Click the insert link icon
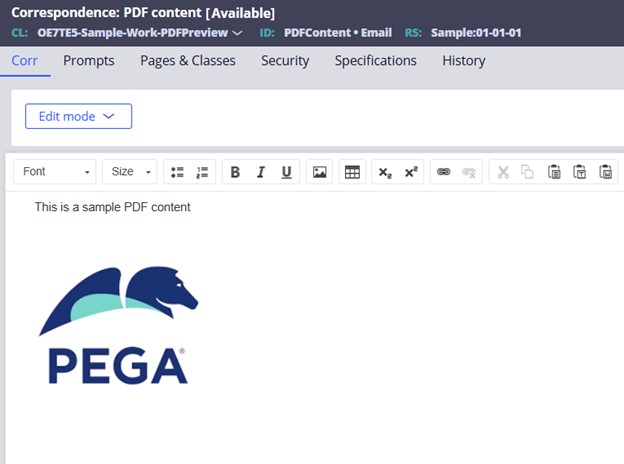 pyautogui.click(x=443, y=172)
